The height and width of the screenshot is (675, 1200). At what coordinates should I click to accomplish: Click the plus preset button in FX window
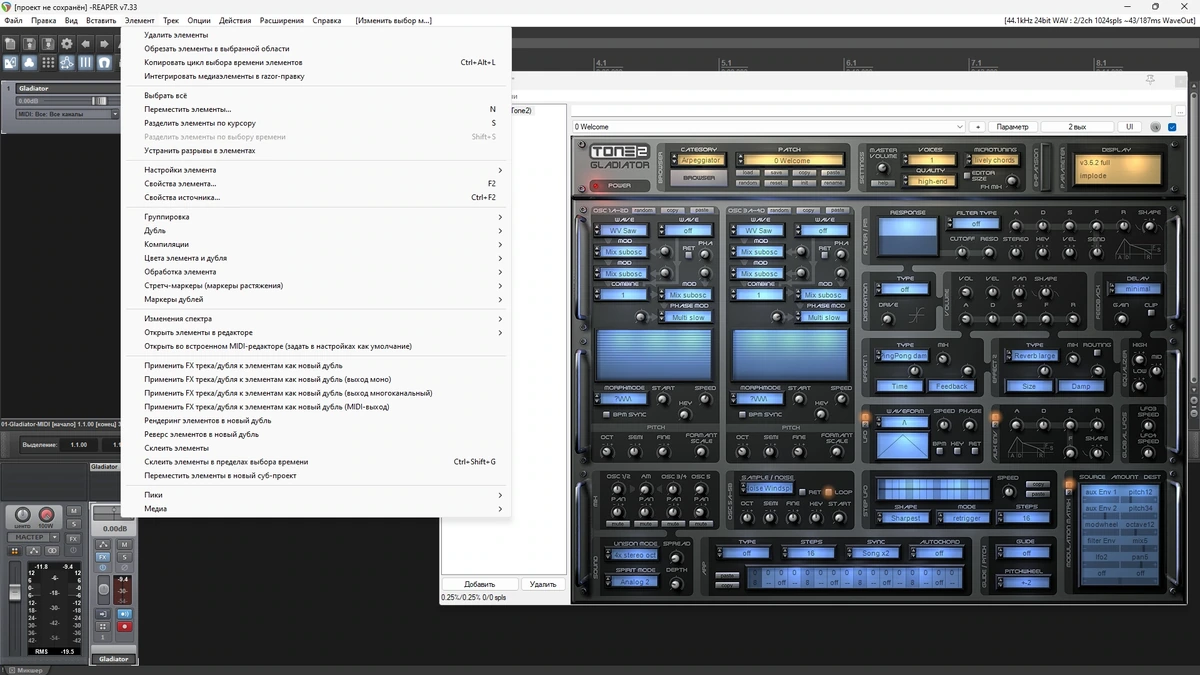tap(978, 127)
